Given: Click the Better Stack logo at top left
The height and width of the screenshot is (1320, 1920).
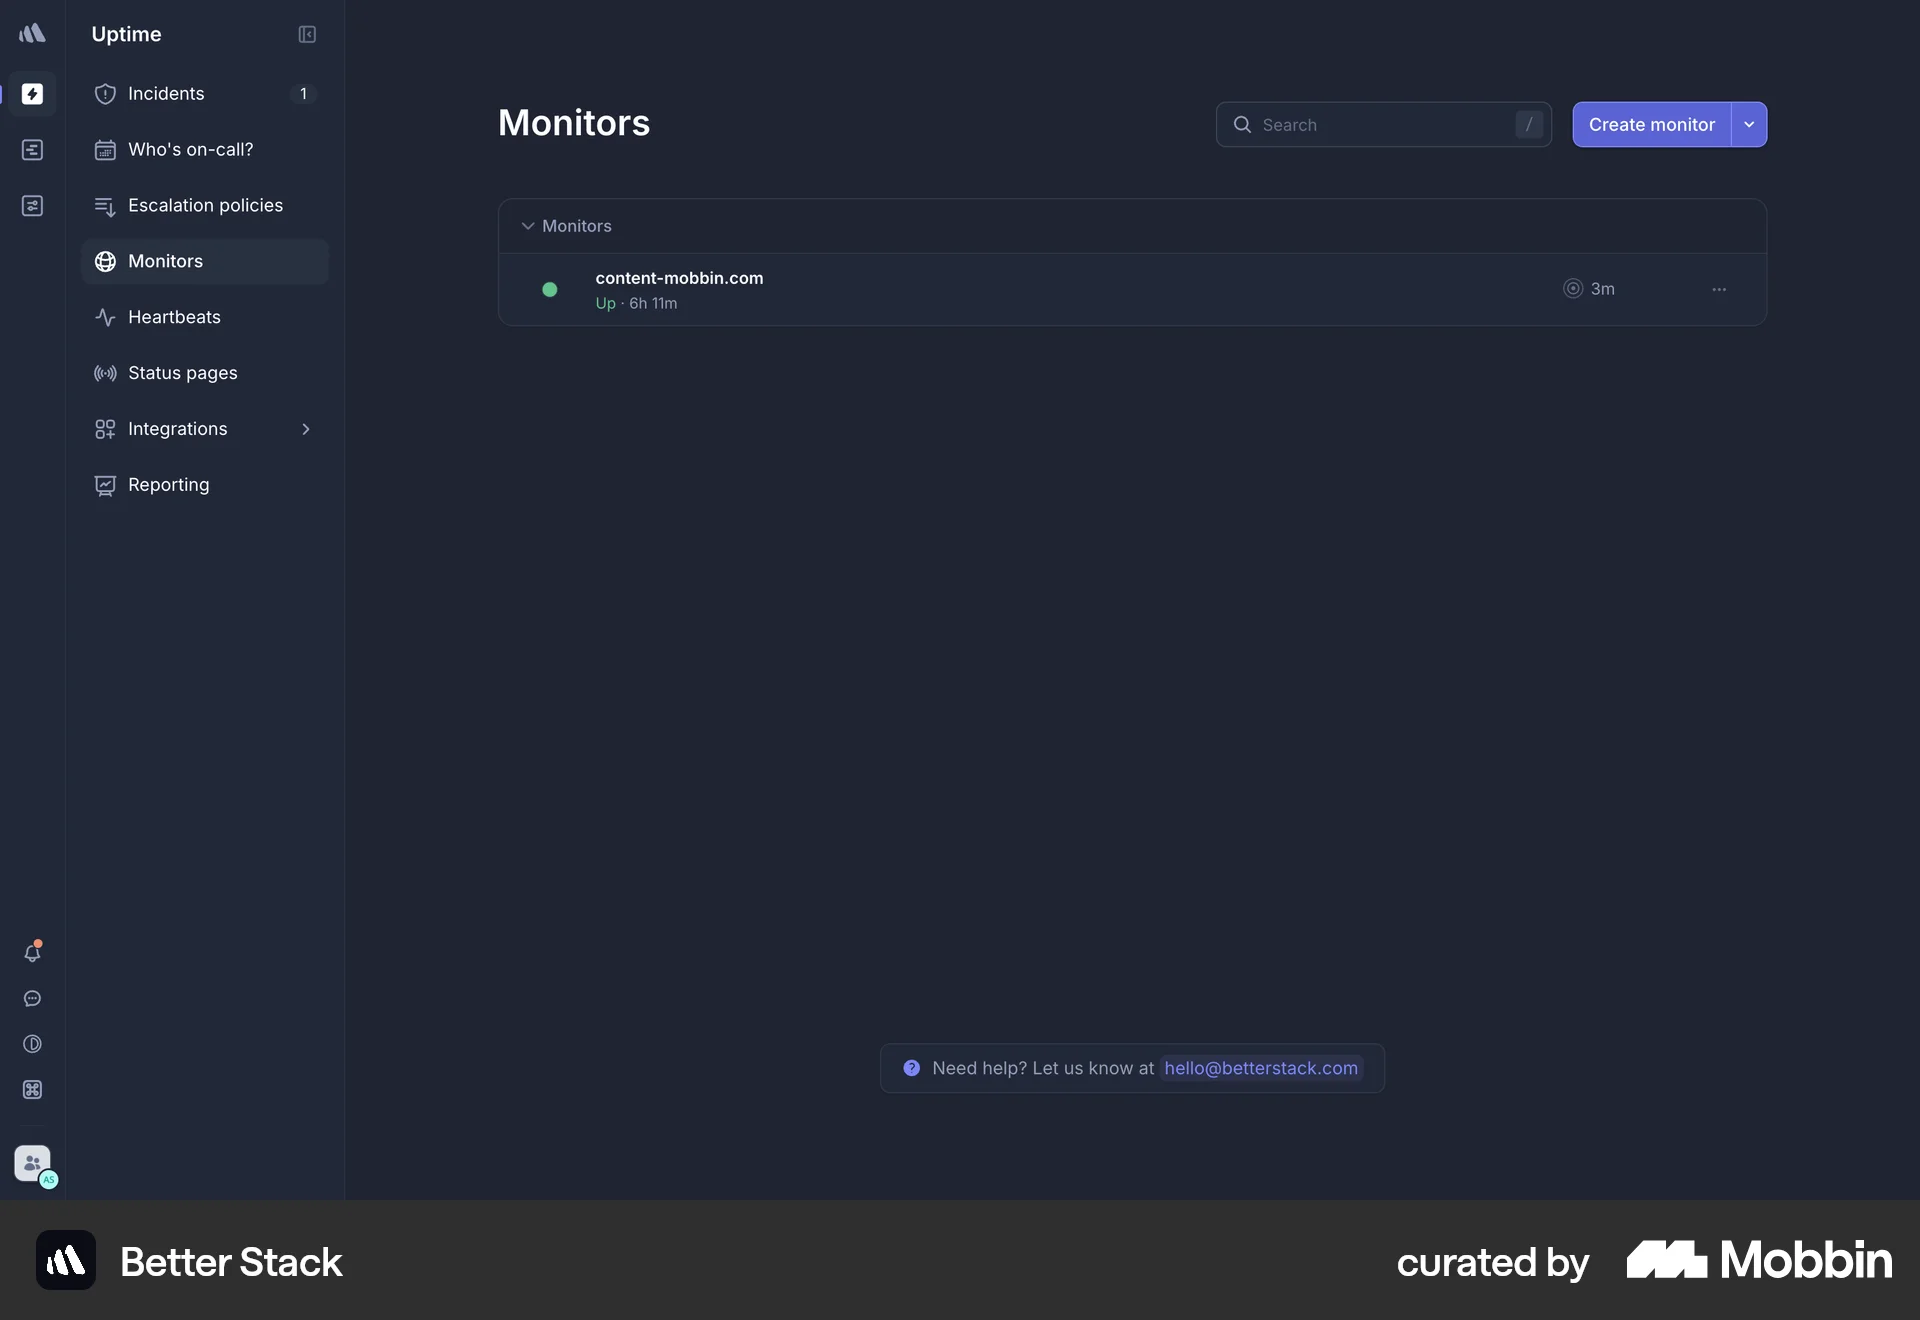Looking at the screenshot, I should click(33, 33).
